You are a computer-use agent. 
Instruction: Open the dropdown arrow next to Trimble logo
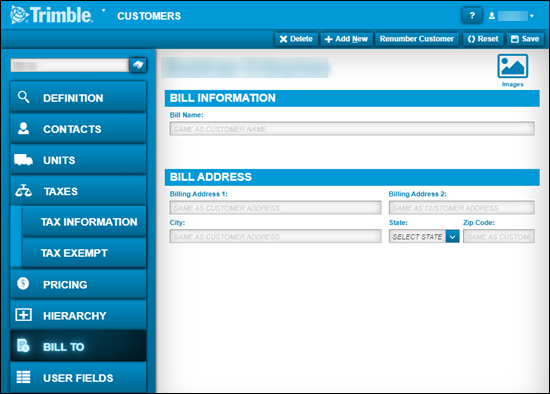103,11
